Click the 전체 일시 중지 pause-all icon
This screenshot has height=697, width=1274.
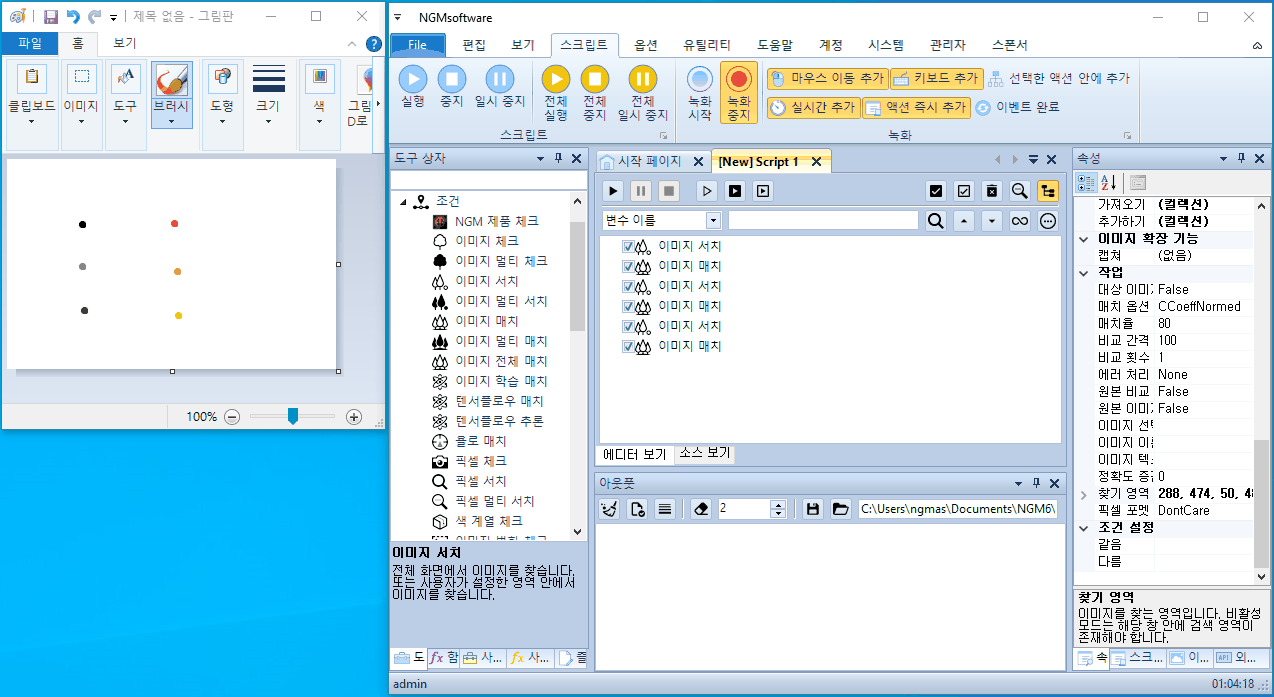pyautogui.click(x=642, y=79)
